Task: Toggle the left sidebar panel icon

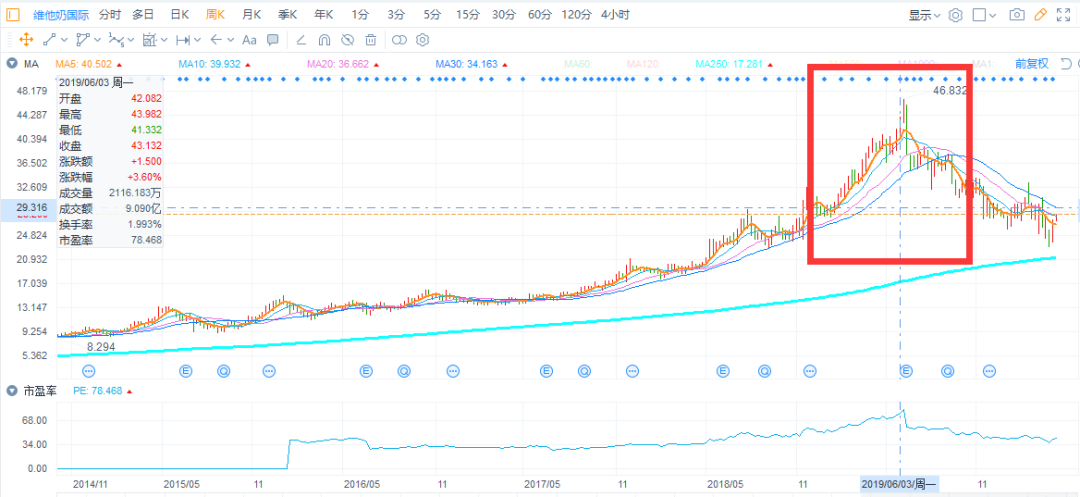Action: coord(12,15)
